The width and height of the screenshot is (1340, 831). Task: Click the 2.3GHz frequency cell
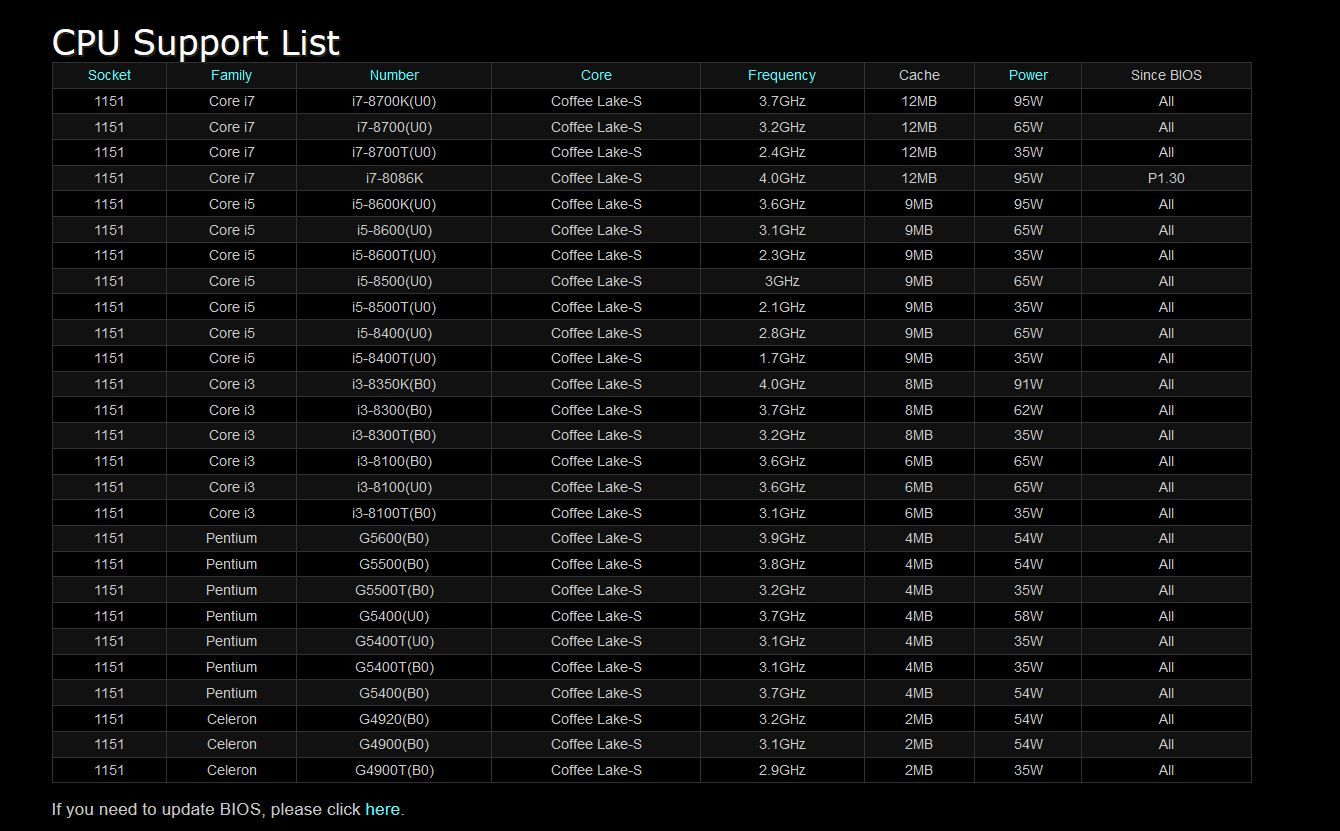pyautogui.click(x=782, y=255)
